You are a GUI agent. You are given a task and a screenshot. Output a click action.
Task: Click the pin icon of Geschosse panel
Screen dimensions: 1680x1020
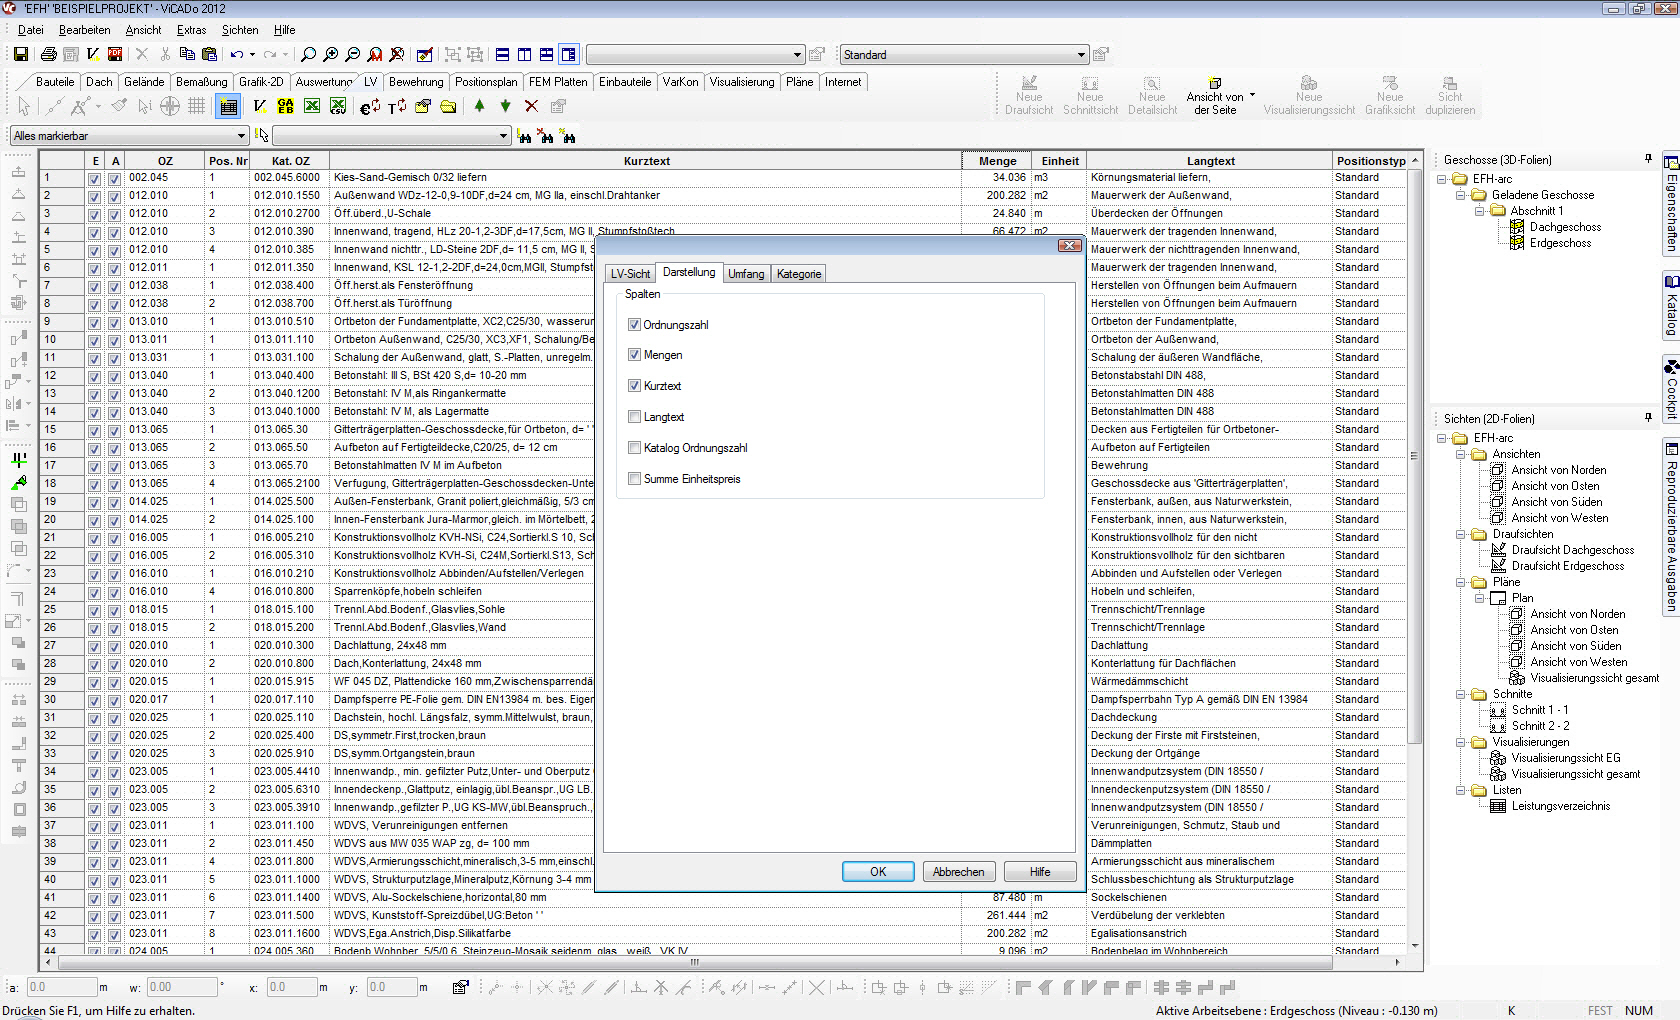(x=1648, y=159)
